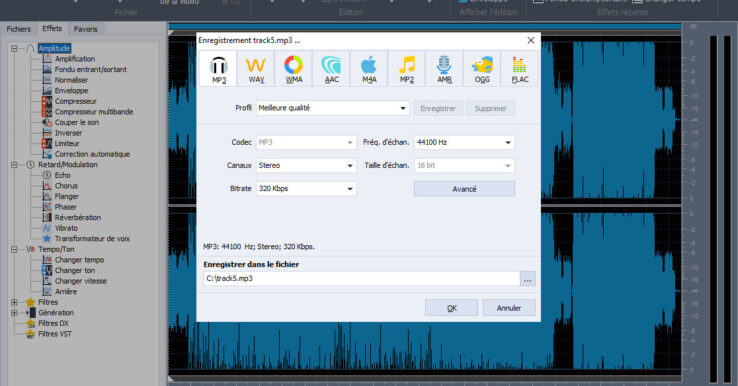This screenshot has width=738, height=386.
Task: Pick the AMR microphone icon
Action: 444,69
